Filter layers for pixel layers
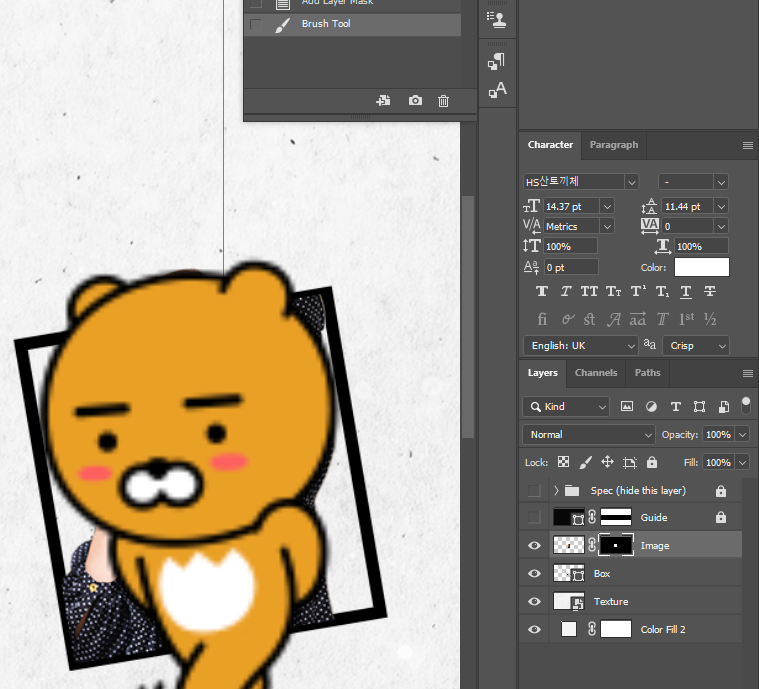The image size is (759, 689). coord(627,406)
